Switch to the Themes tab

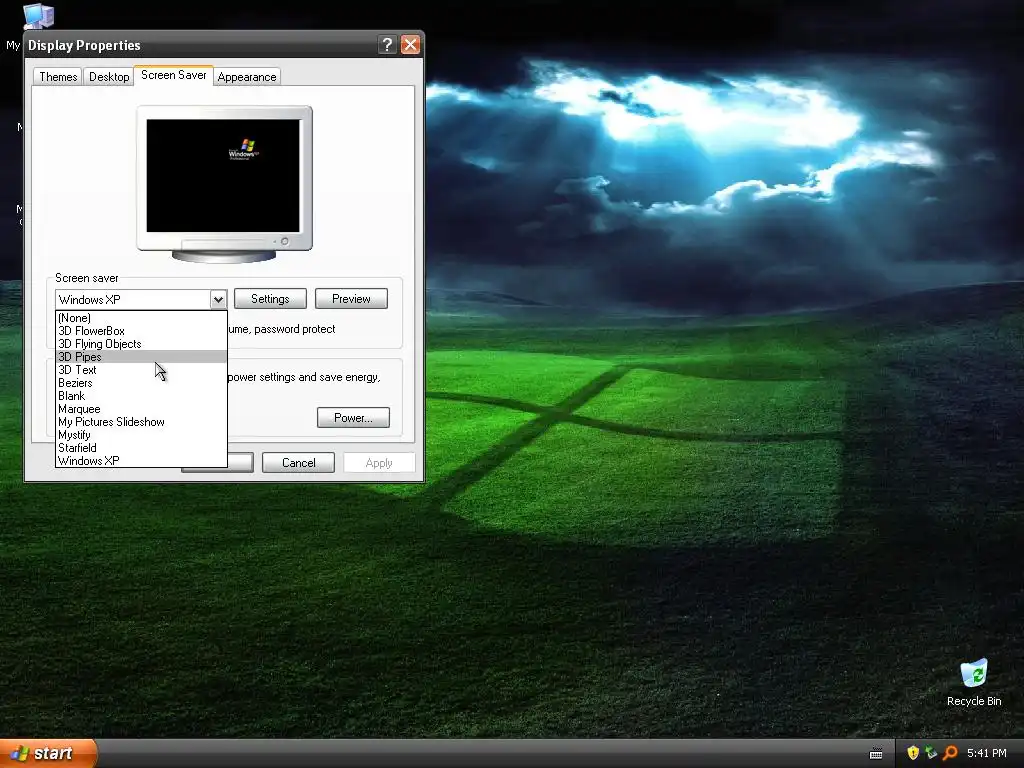pyautogui.click(x=58, y=76)
